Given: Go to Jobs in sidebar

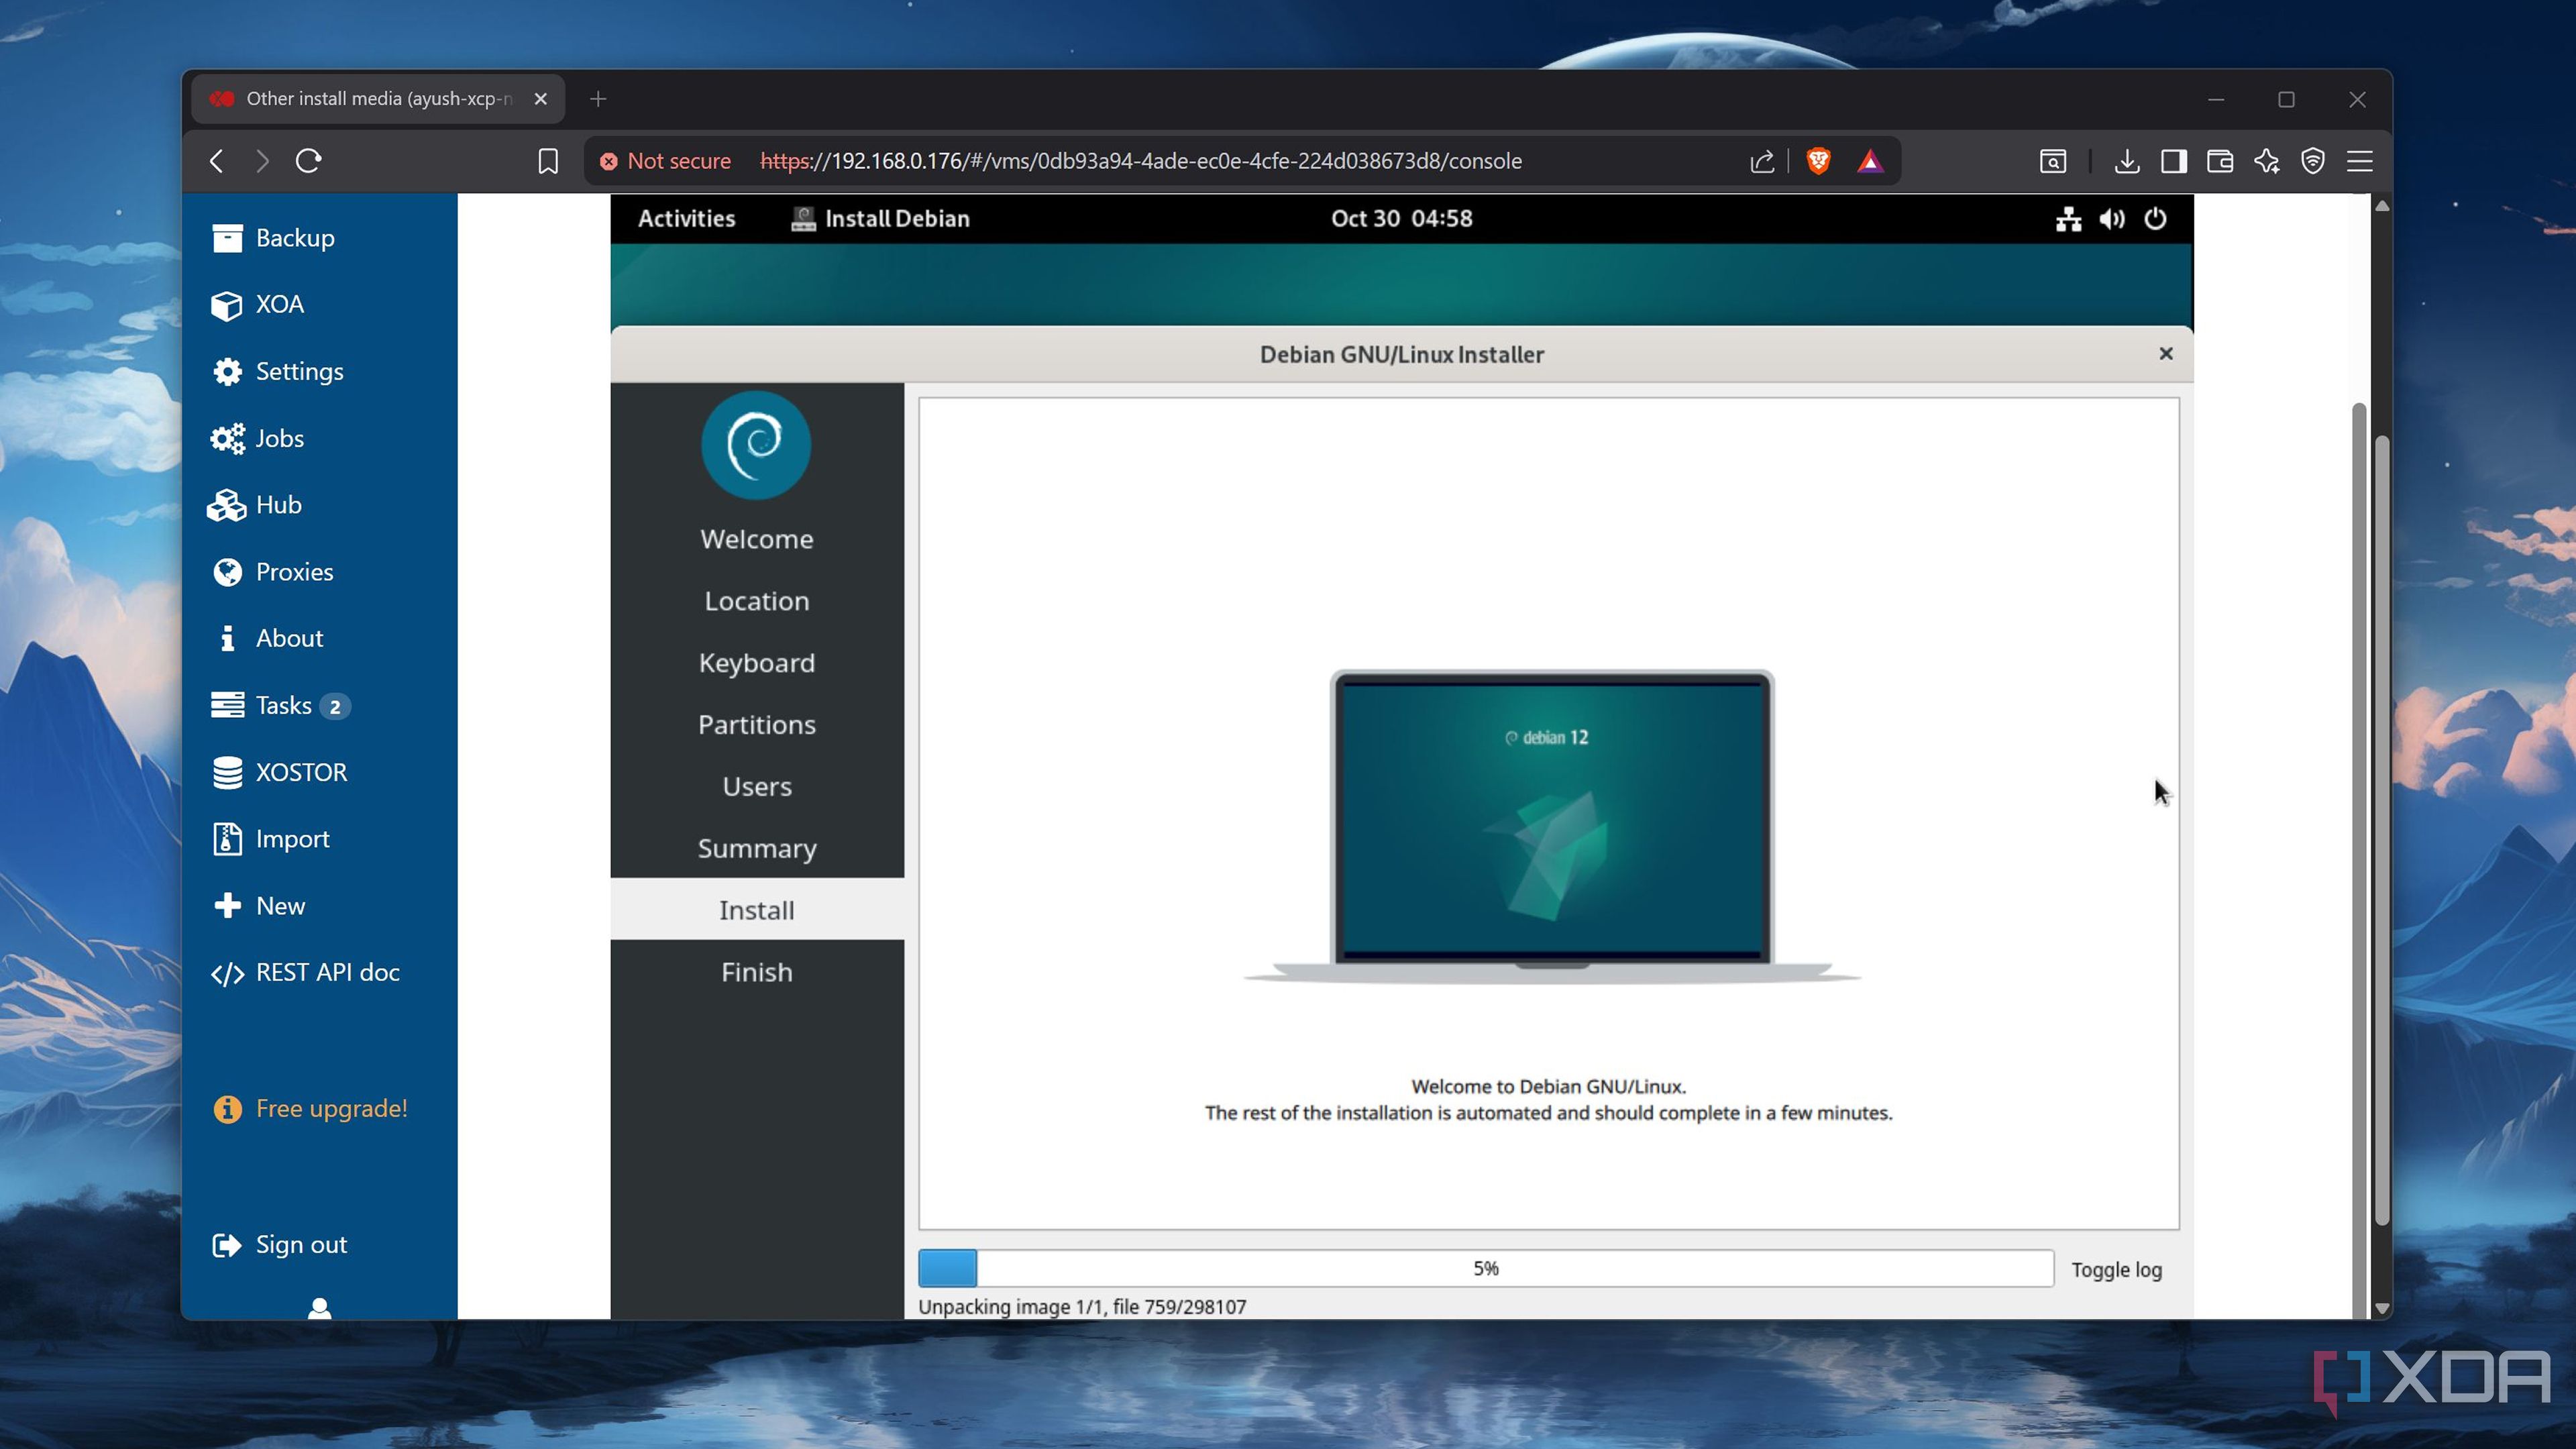Looking at the screenshot, I should point(258,438).
